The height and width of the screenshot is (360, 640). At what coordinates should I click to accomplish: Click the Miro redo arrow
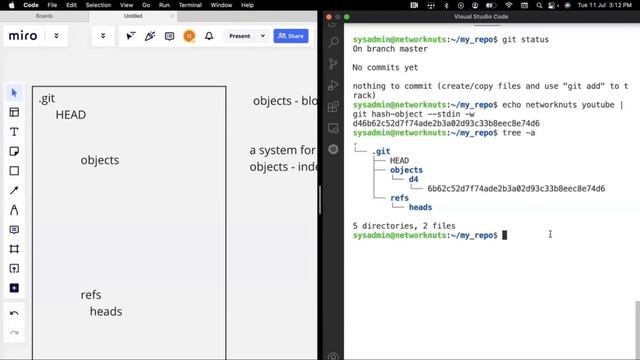coord(14,333)
